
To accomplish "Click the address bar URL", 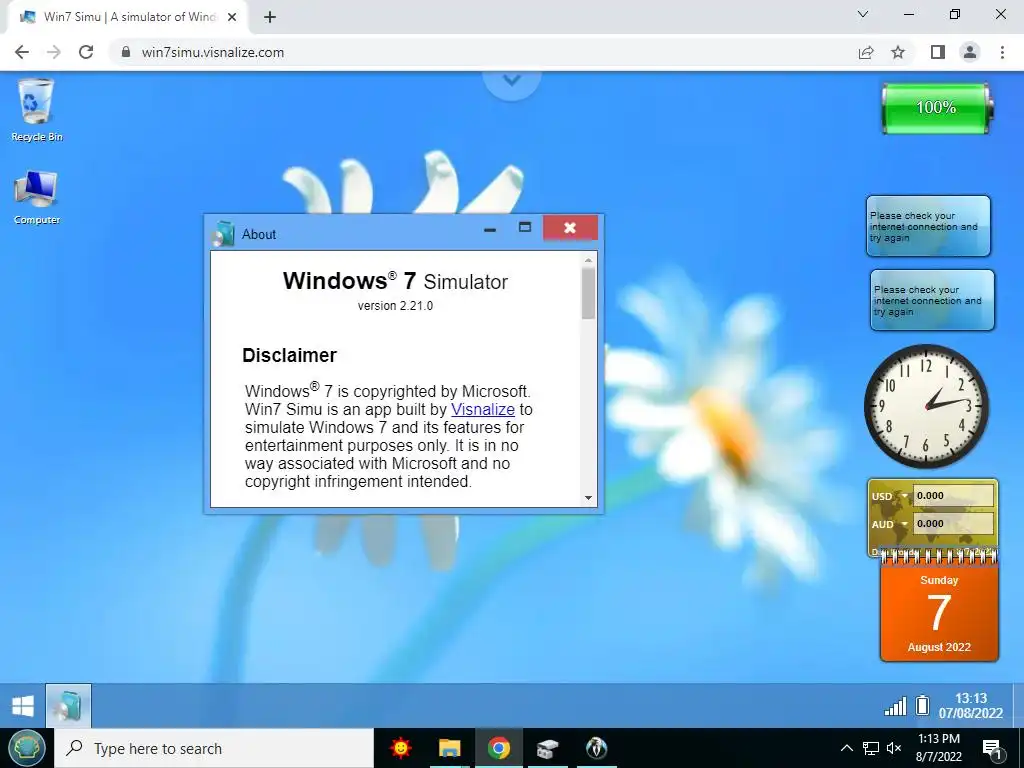I will (x=213, y=52).
